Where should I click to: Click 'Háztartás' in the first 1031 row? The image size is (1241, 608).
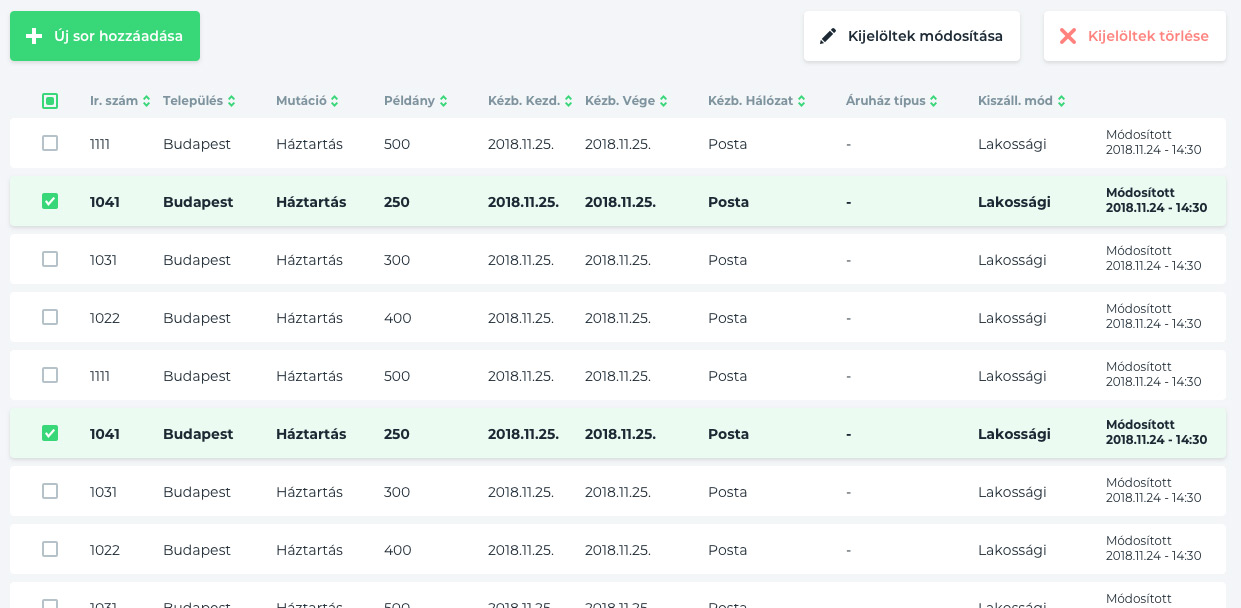click(x=309, y=260)
